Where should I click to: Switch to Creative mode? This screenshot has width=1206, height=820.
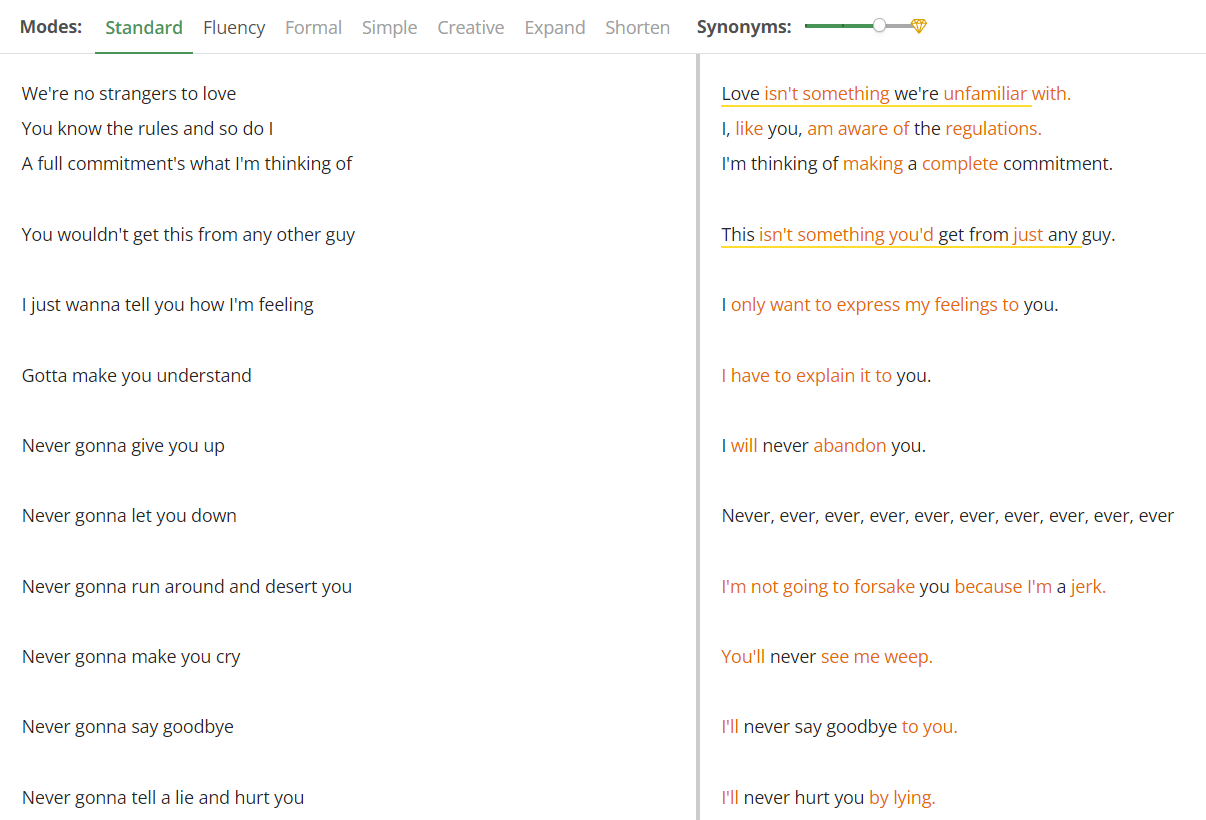click(470, 27)
